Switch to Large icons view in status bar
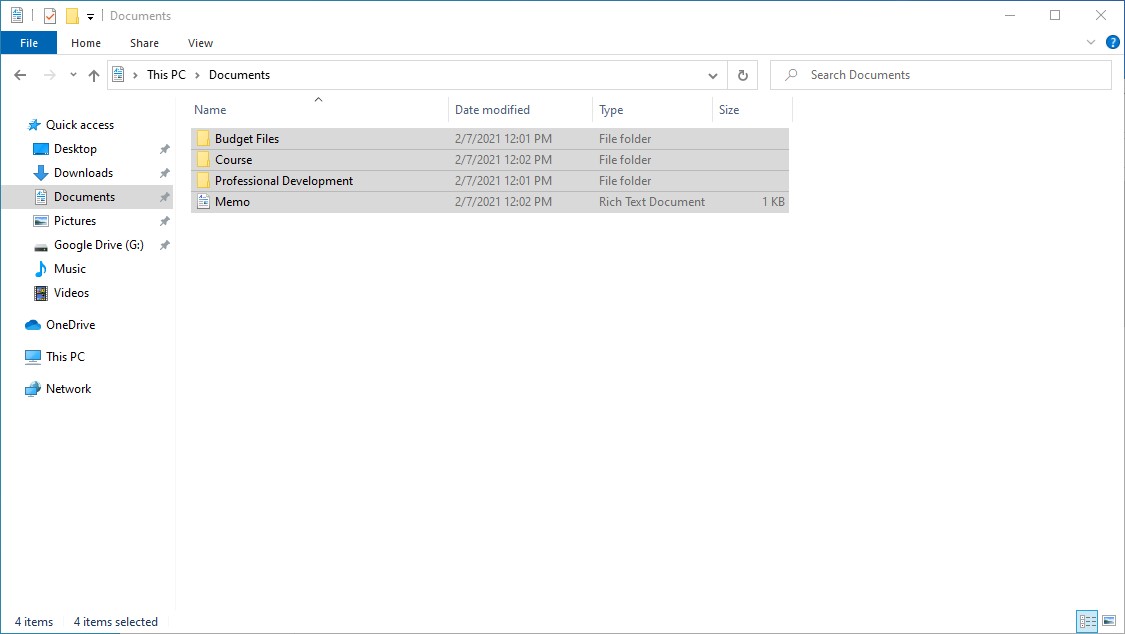 pos(1108,621)
